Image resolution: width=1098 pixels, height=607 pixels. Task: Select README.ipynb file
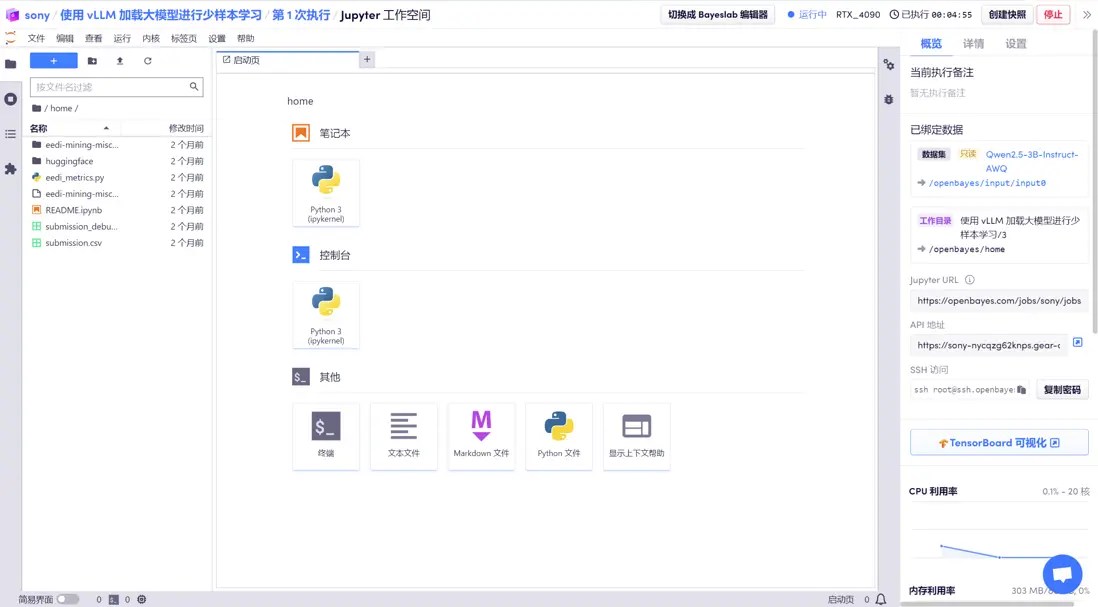[117, 210]
